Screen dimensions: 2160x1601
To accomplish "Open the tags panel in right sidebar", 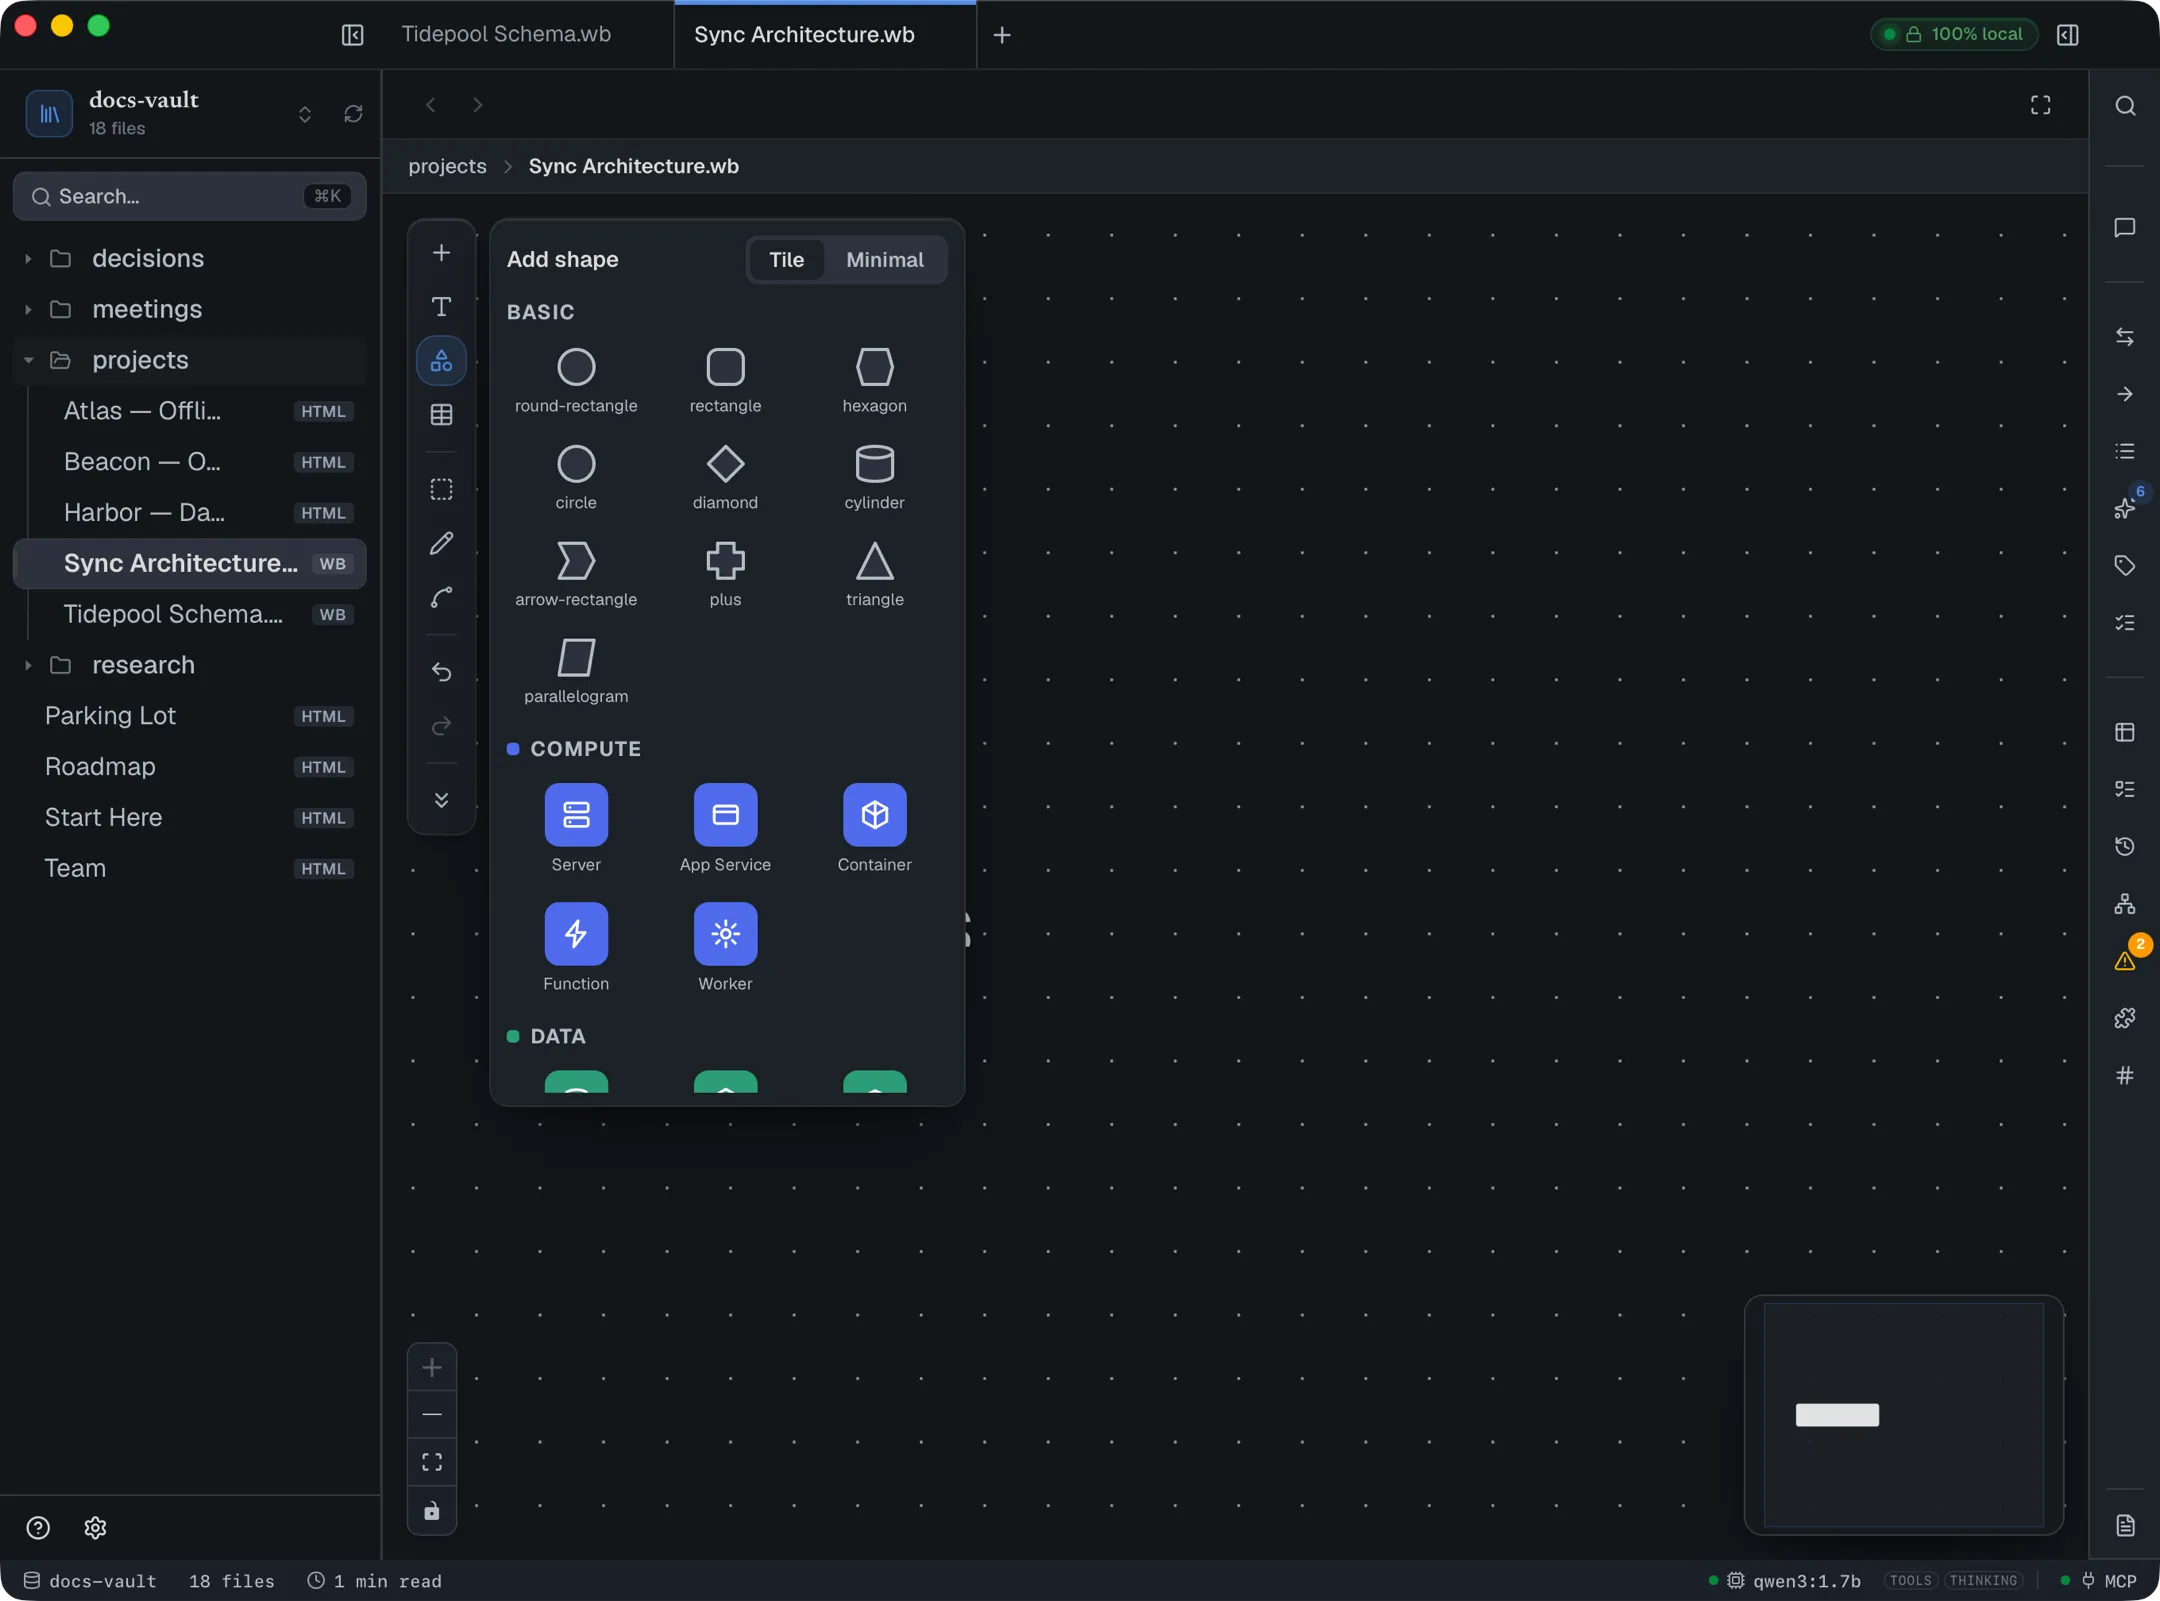I will point(2125,565).
